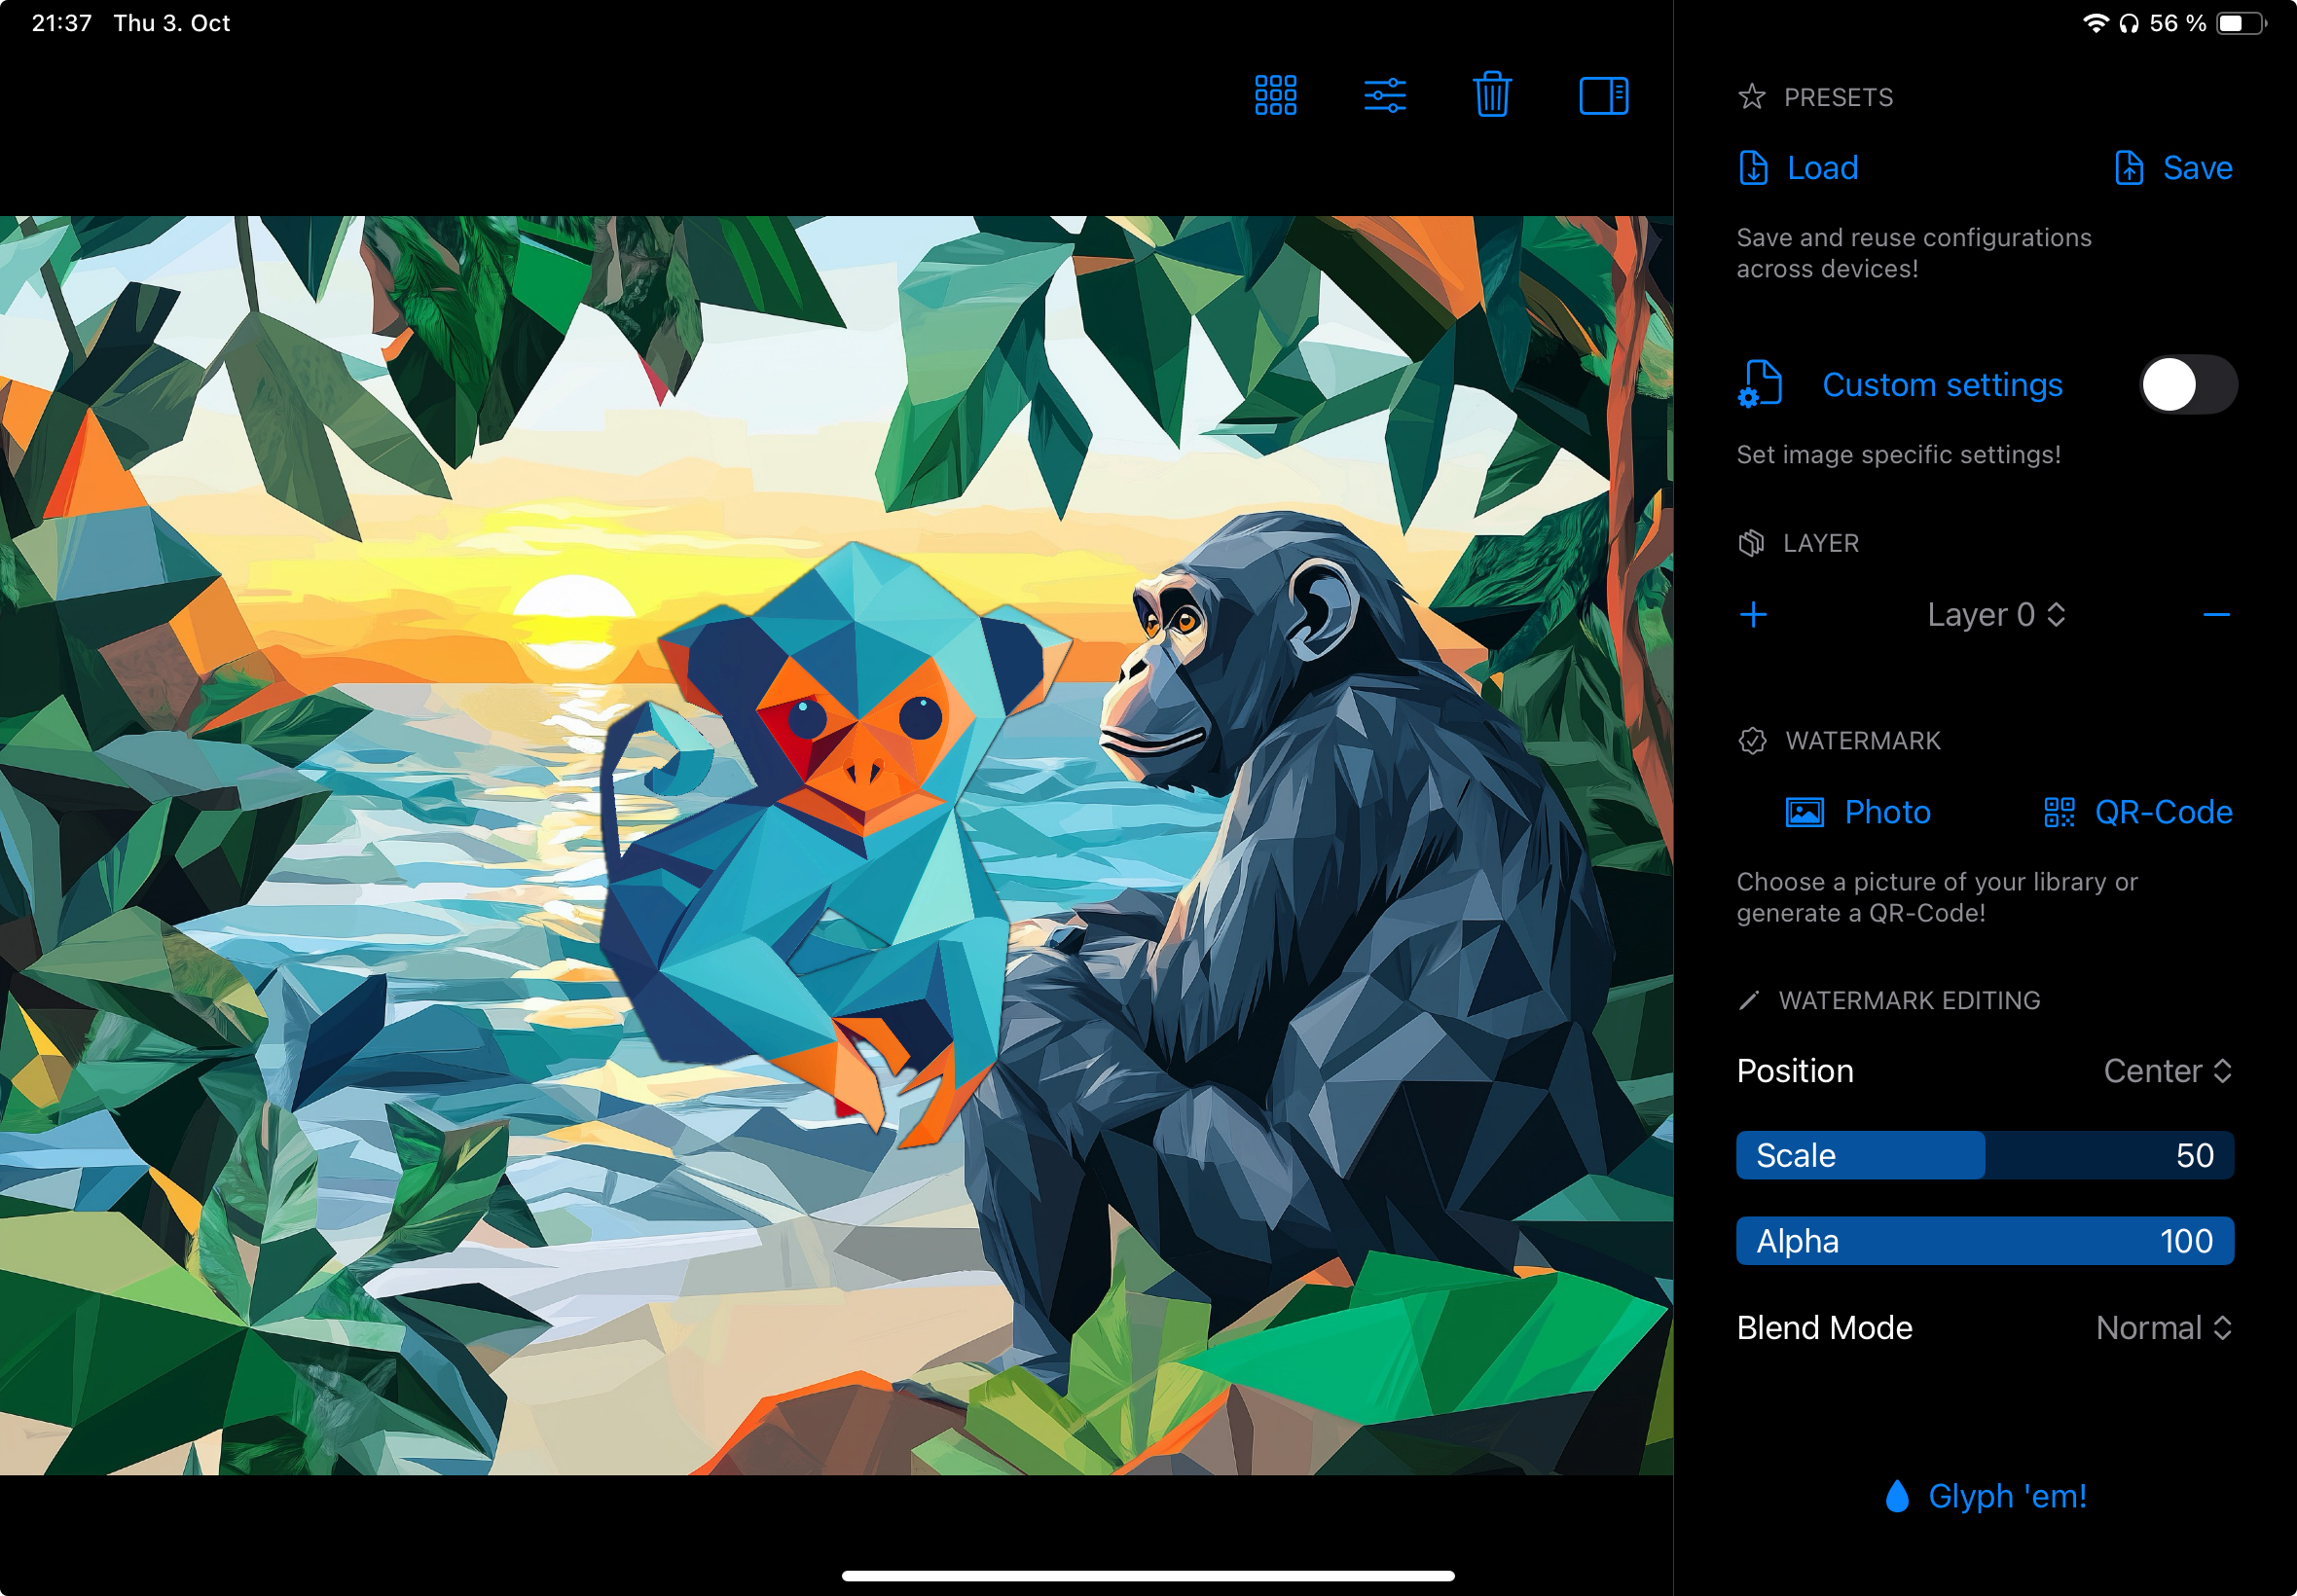
Task: Click the droplet icon by Glyph 'em!
Action: 1897,1496
